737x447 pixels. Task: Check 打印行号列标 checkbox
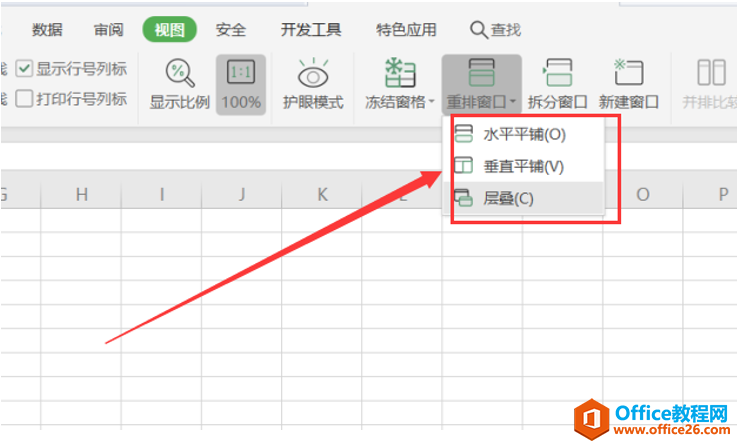coord(24,99)
